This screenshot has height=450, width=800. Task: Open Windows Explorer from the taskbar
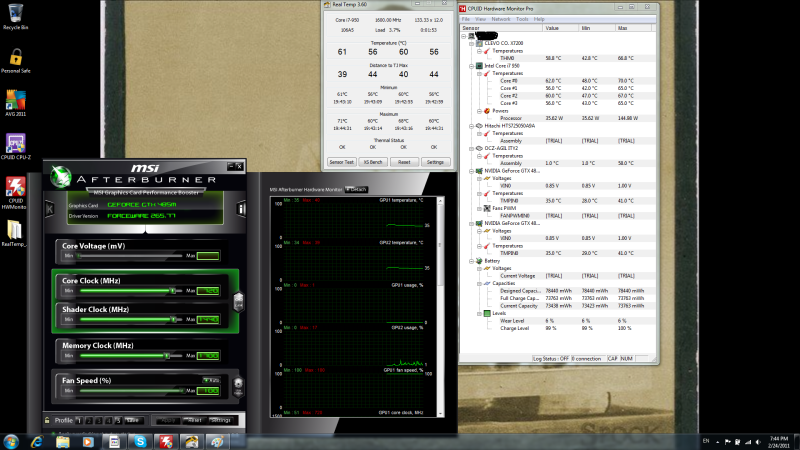(63, 441)
